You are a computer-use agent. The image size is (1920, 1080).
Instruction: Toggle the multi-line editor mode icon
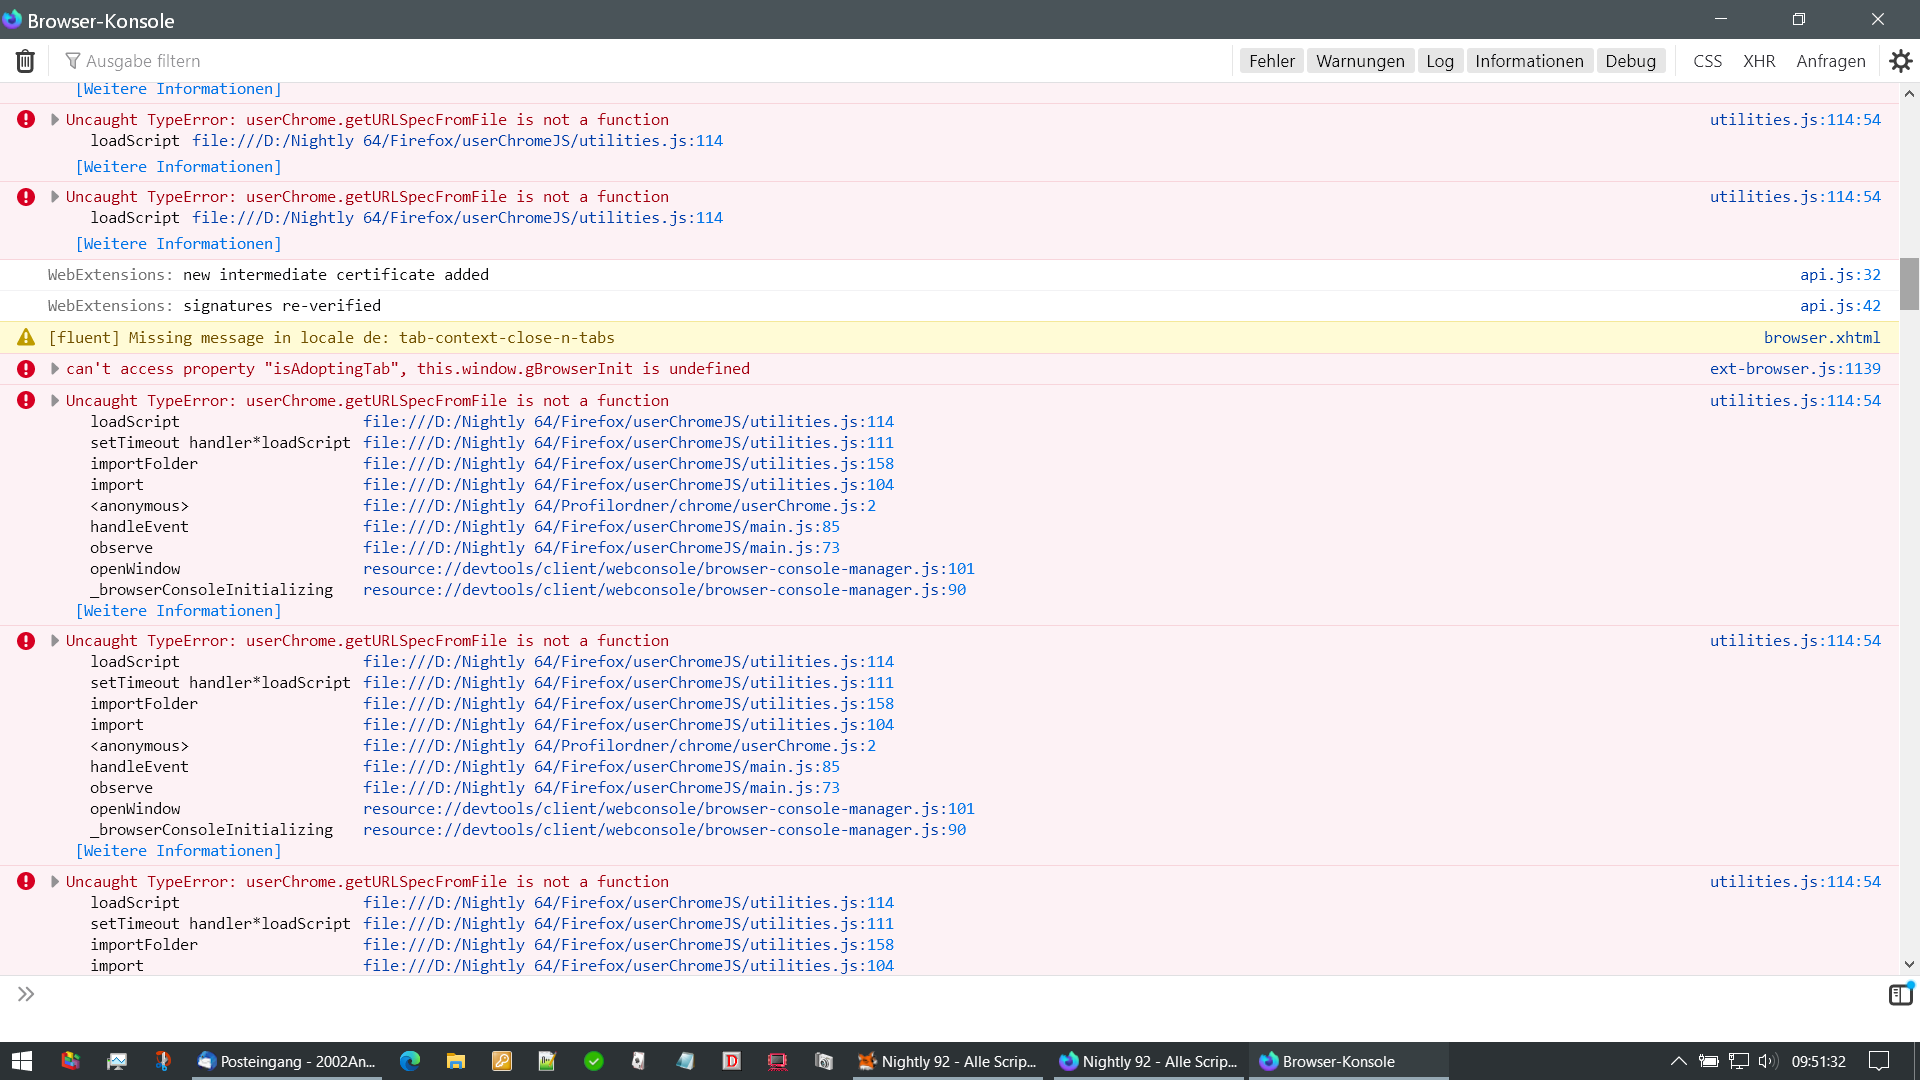pos(1900,994)
